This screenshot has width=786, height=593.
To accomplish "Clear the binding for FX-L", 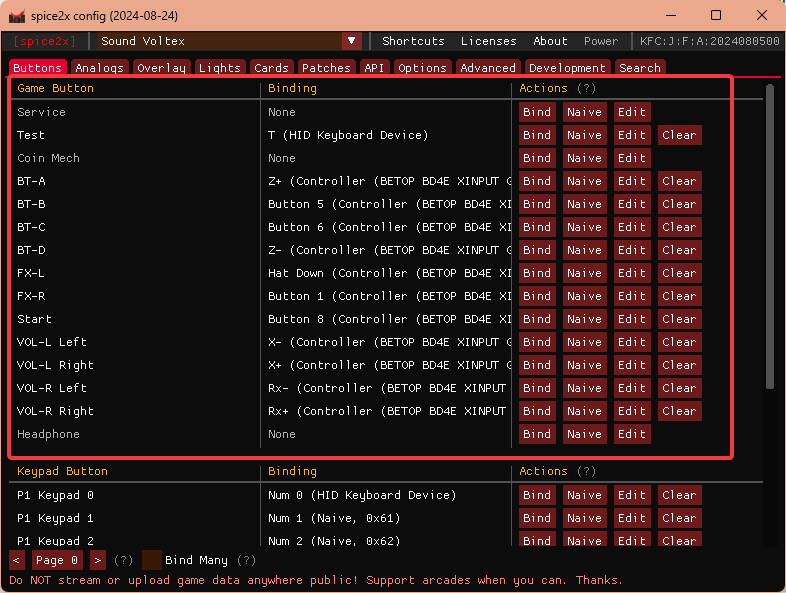I will tap(679, 273).
